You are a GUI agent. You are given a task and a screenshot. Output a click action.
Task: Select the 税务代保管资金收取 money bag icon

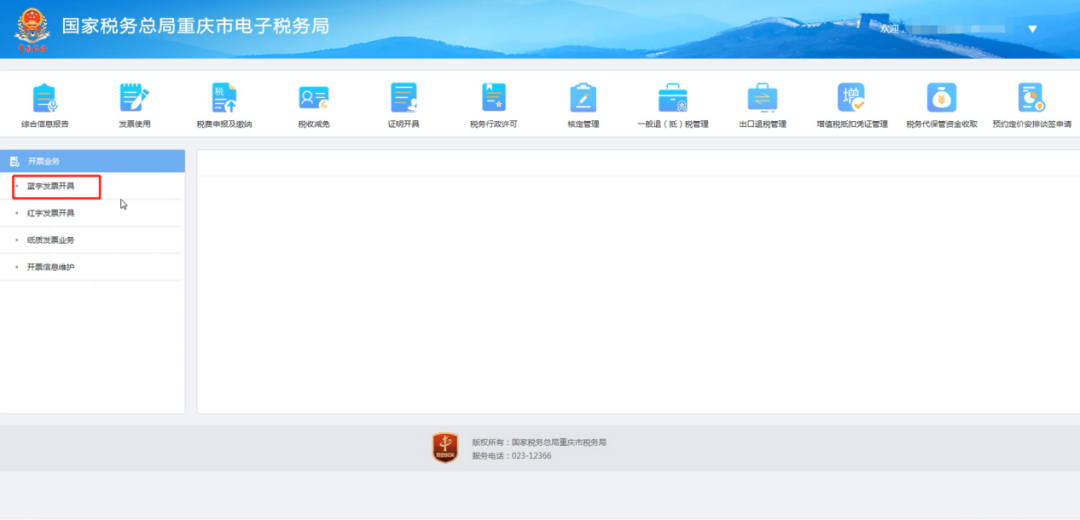click(x=942, y=98)
